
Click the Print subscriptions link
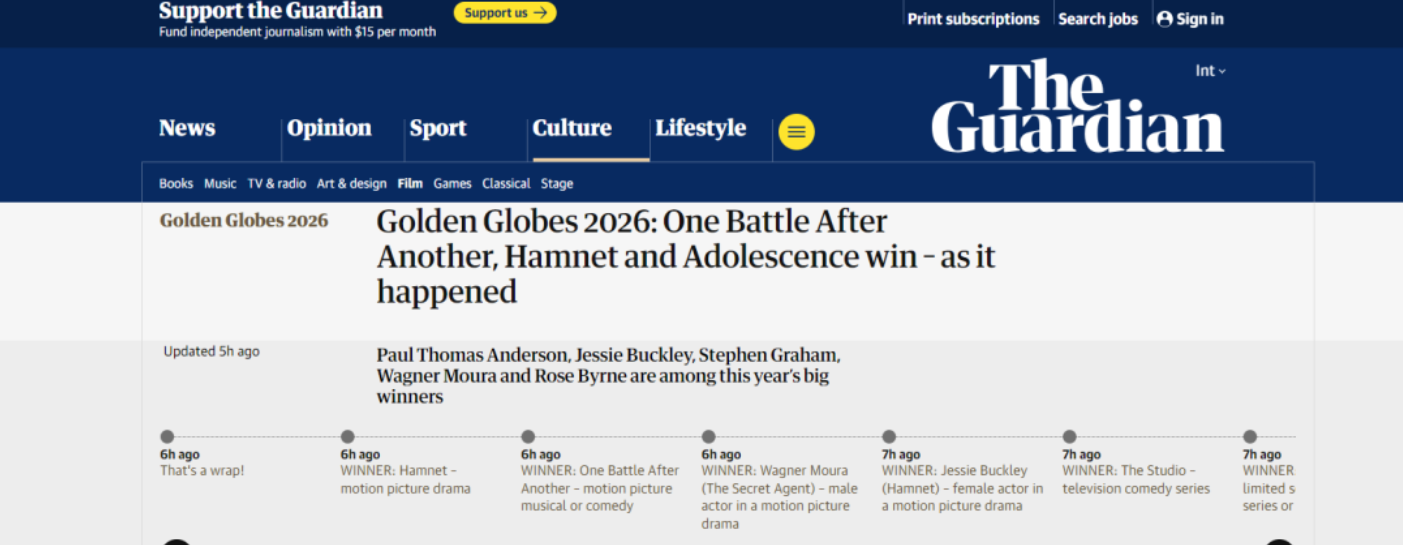click(x=973, y=19)
